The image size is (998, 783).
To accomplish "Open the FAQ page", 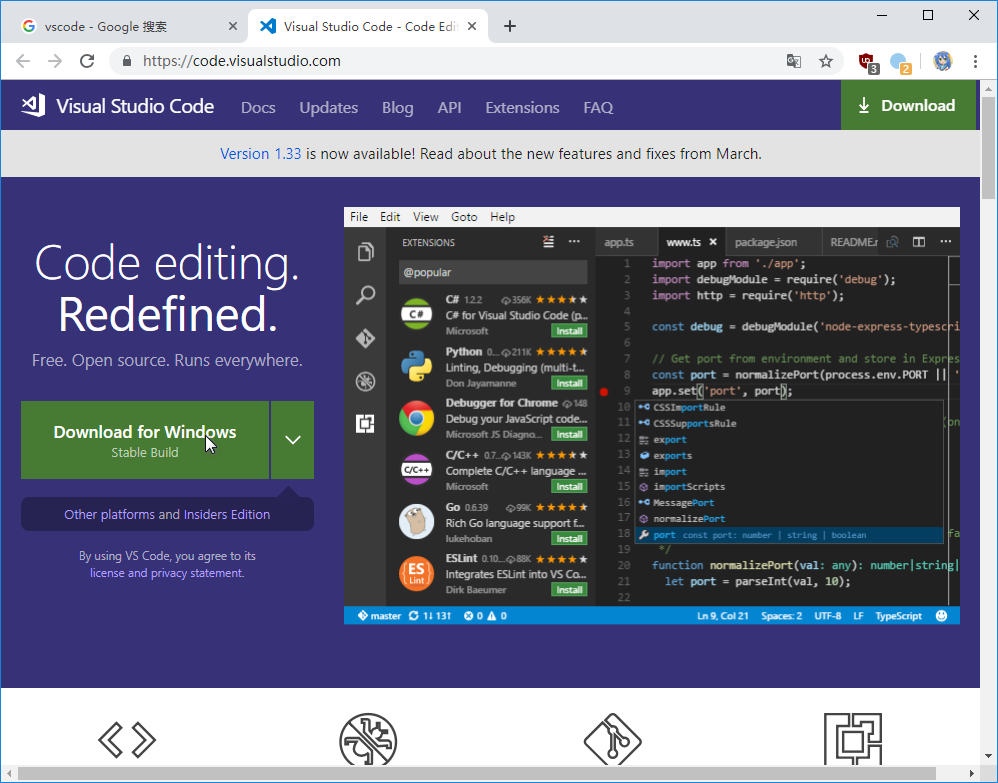I will tap(598, 108).
